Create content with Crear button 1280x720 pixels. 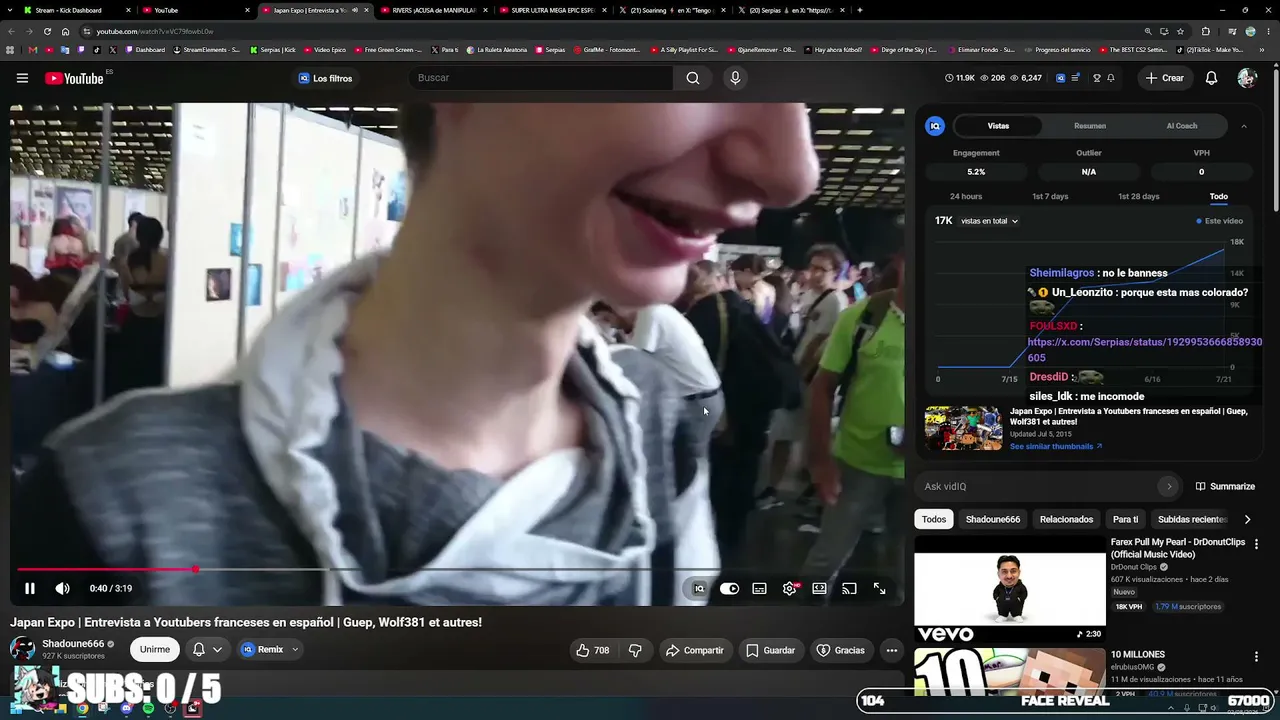click(x=1165, y=78)
